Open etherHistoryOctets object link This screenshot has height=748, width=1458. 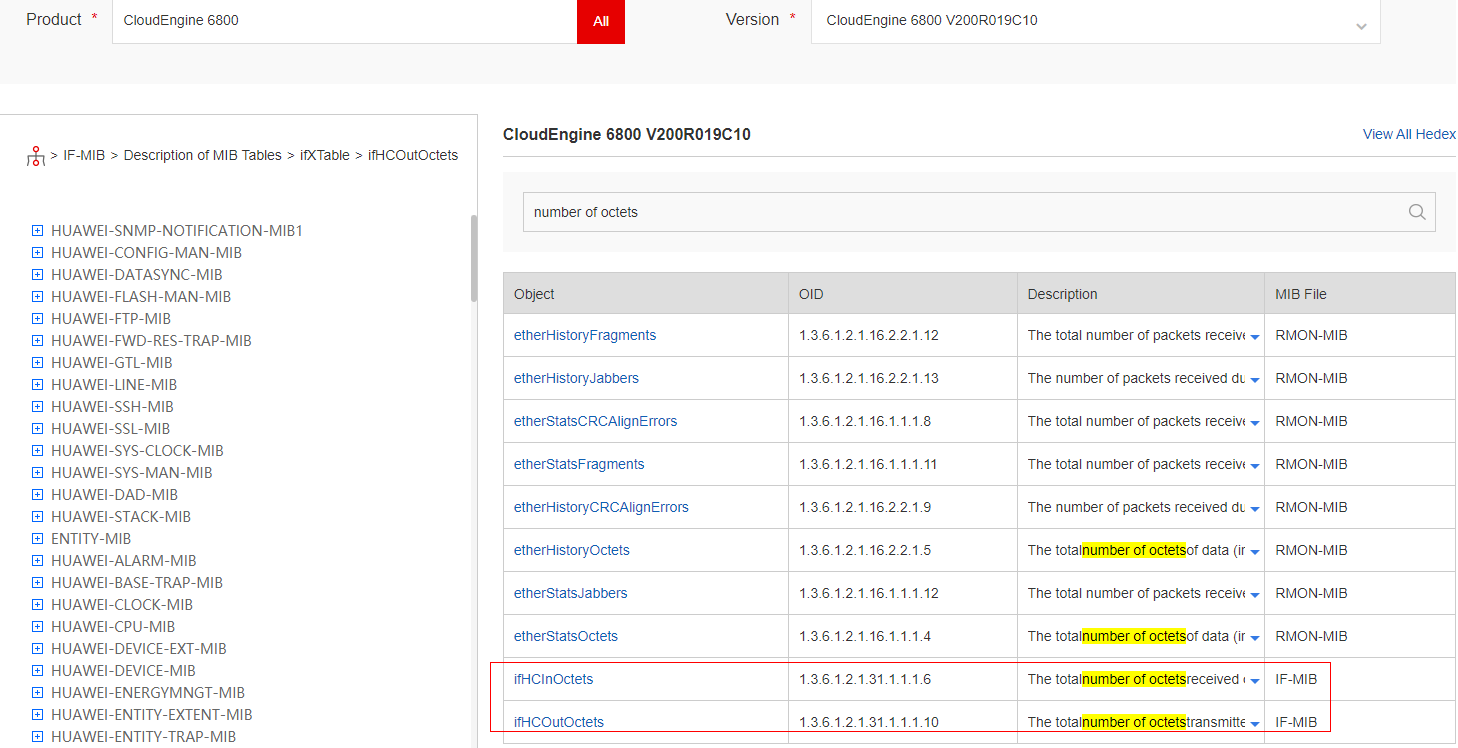pyautogui.click(x=572, y=550)
